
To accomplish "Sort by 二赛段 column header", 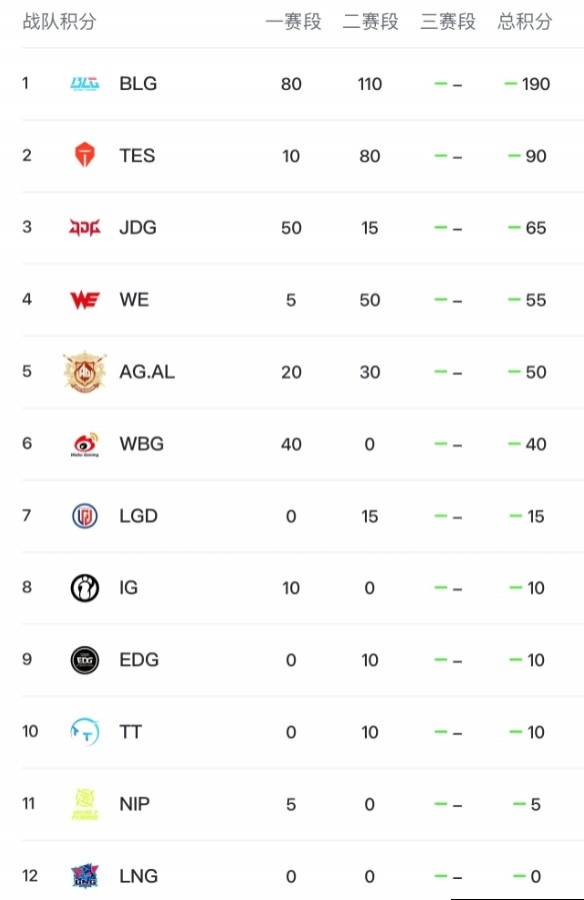I will (370, 22).
